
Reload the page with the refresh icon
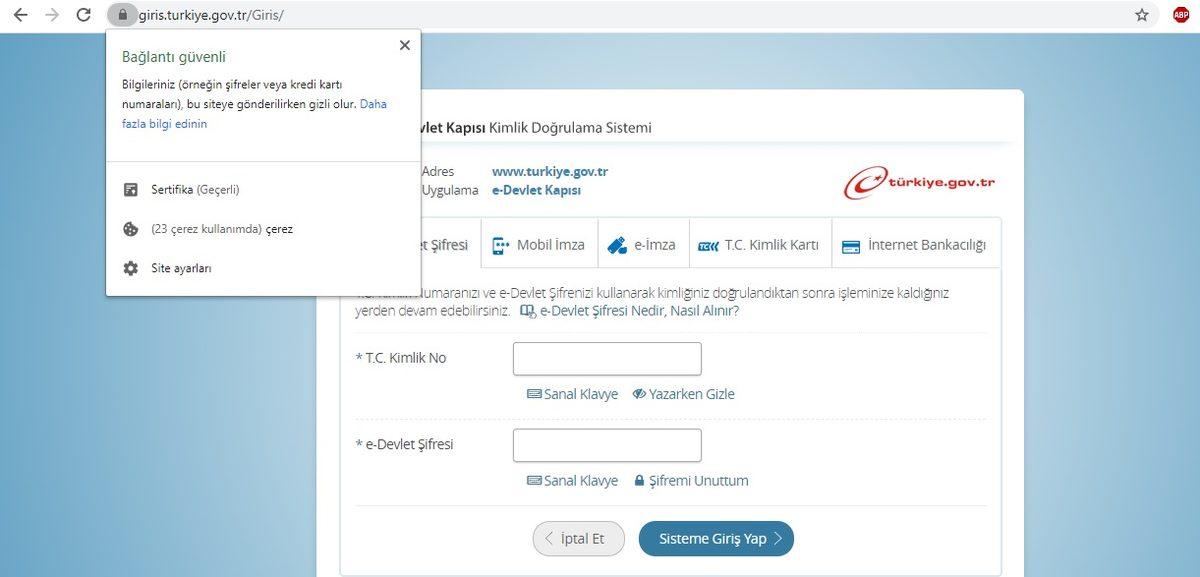[x=83, y=15]
